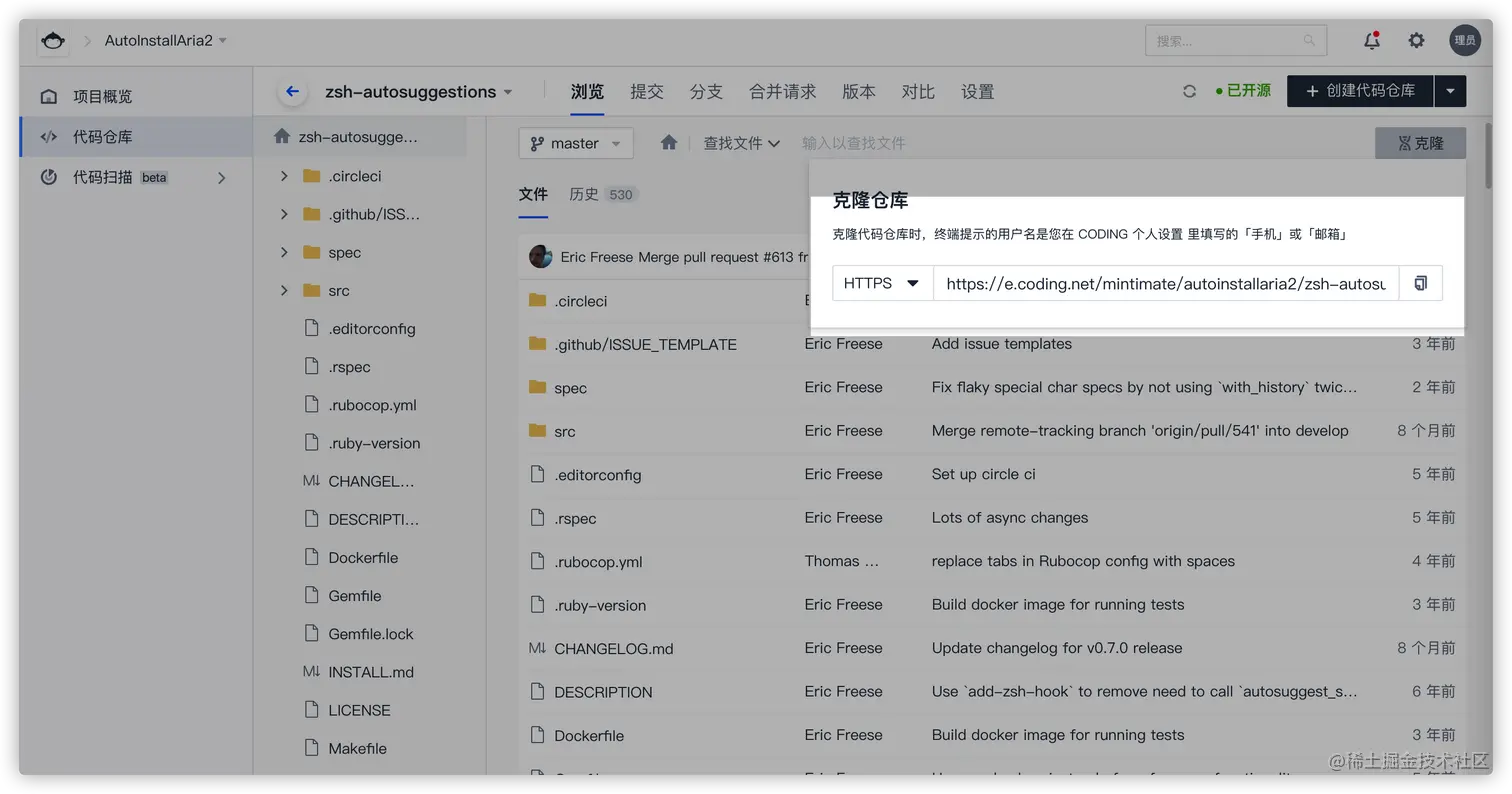
Task: Click the 创建代码仓库 button
Action: click(x=1360, y=91)
